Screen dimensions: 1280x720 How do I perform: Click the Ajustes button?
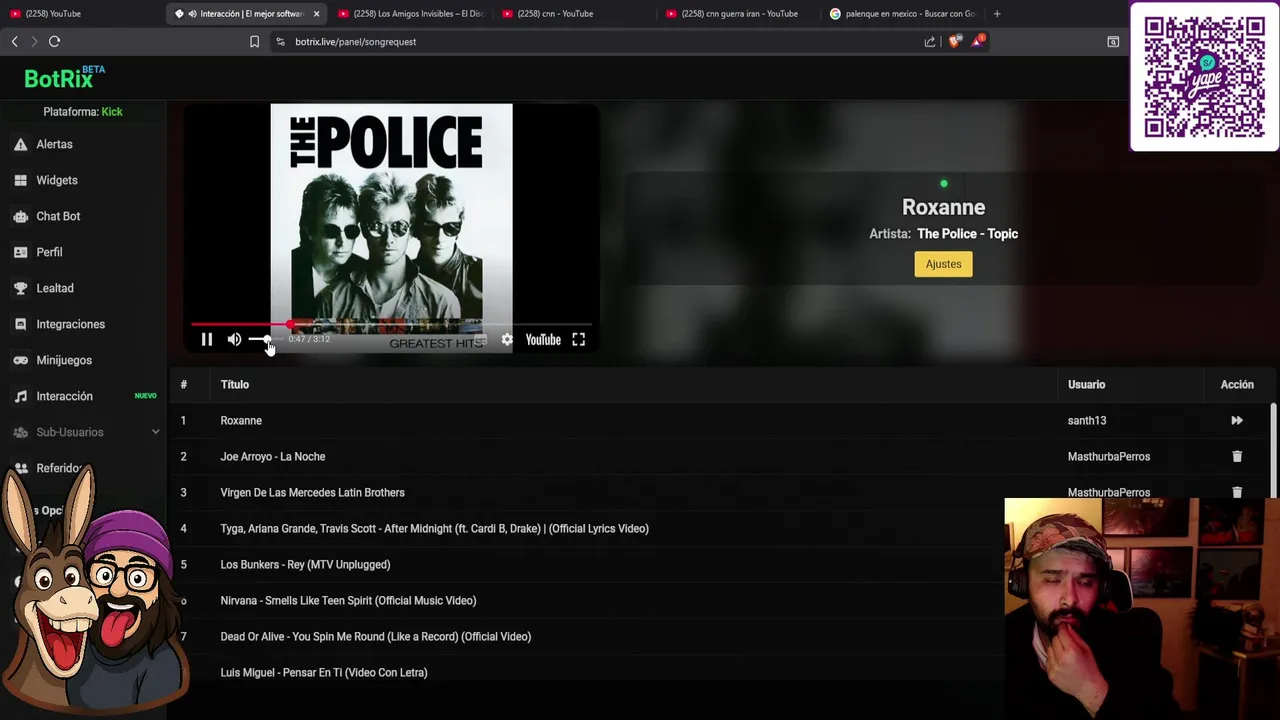[x=943, y=264]
